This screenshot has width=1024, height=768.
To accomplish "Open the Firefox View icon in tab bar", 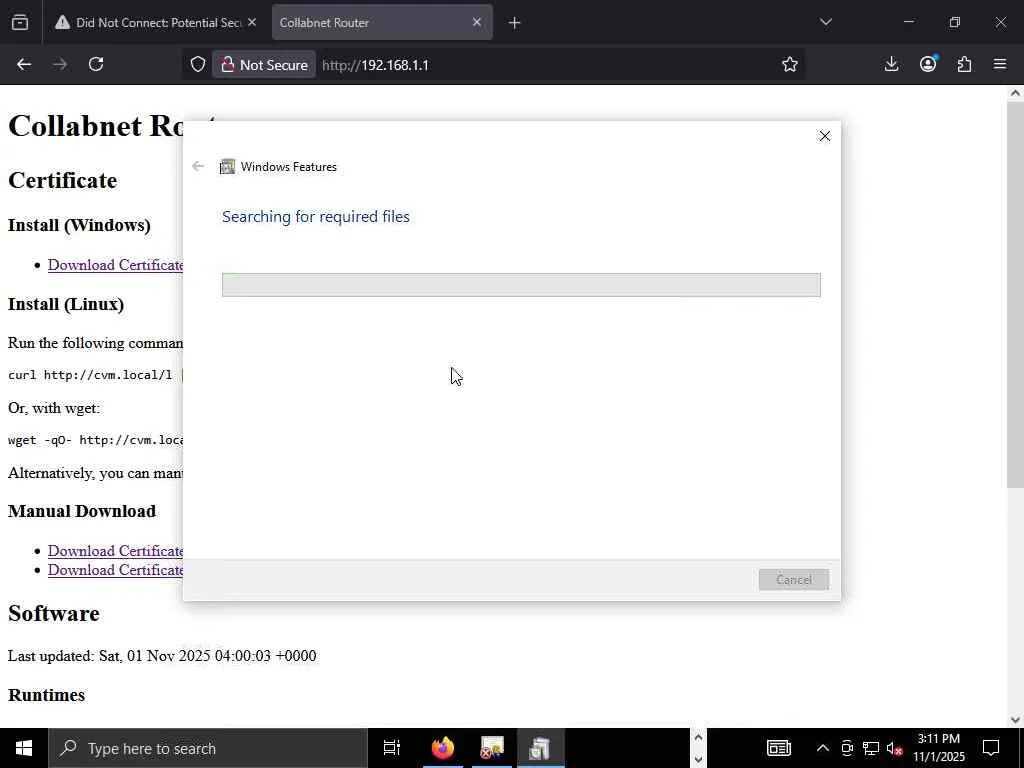I will click(20, 22).
